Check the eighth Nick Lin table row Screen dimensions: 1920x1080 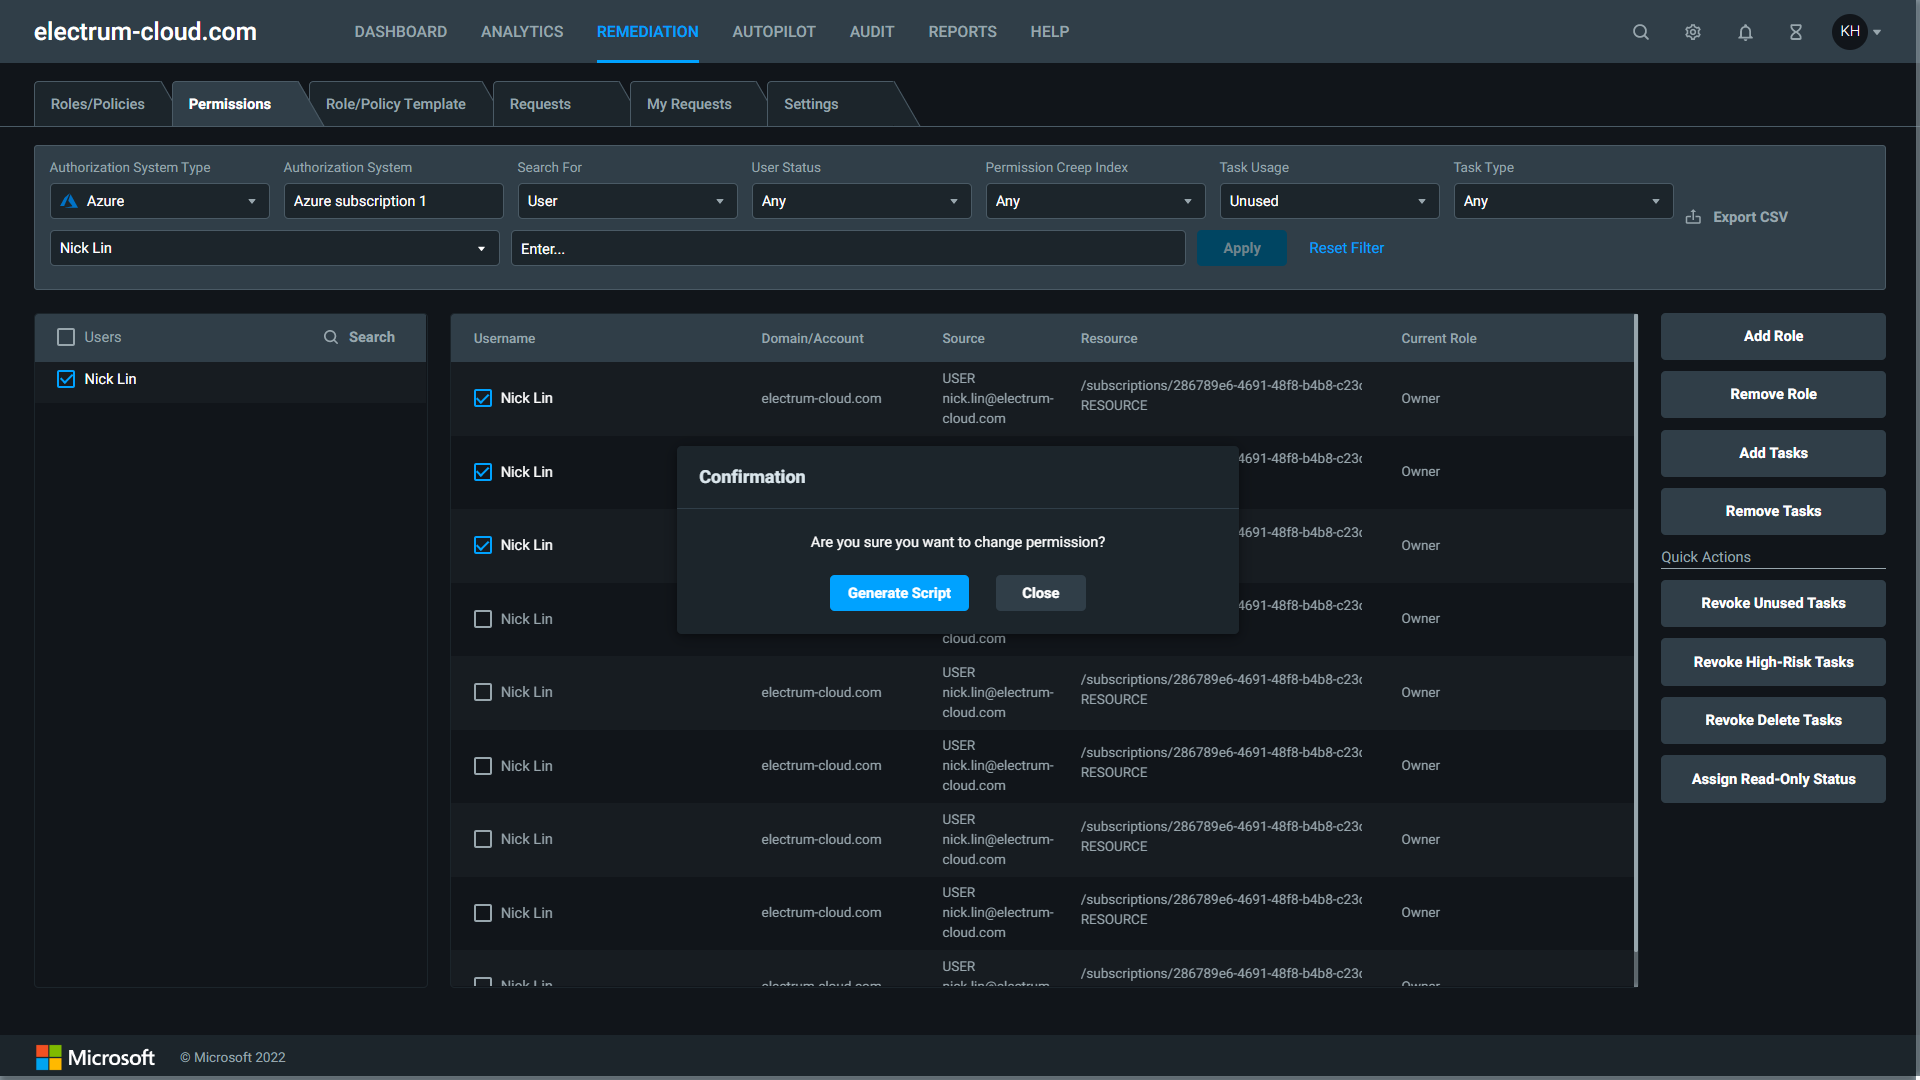483,913
